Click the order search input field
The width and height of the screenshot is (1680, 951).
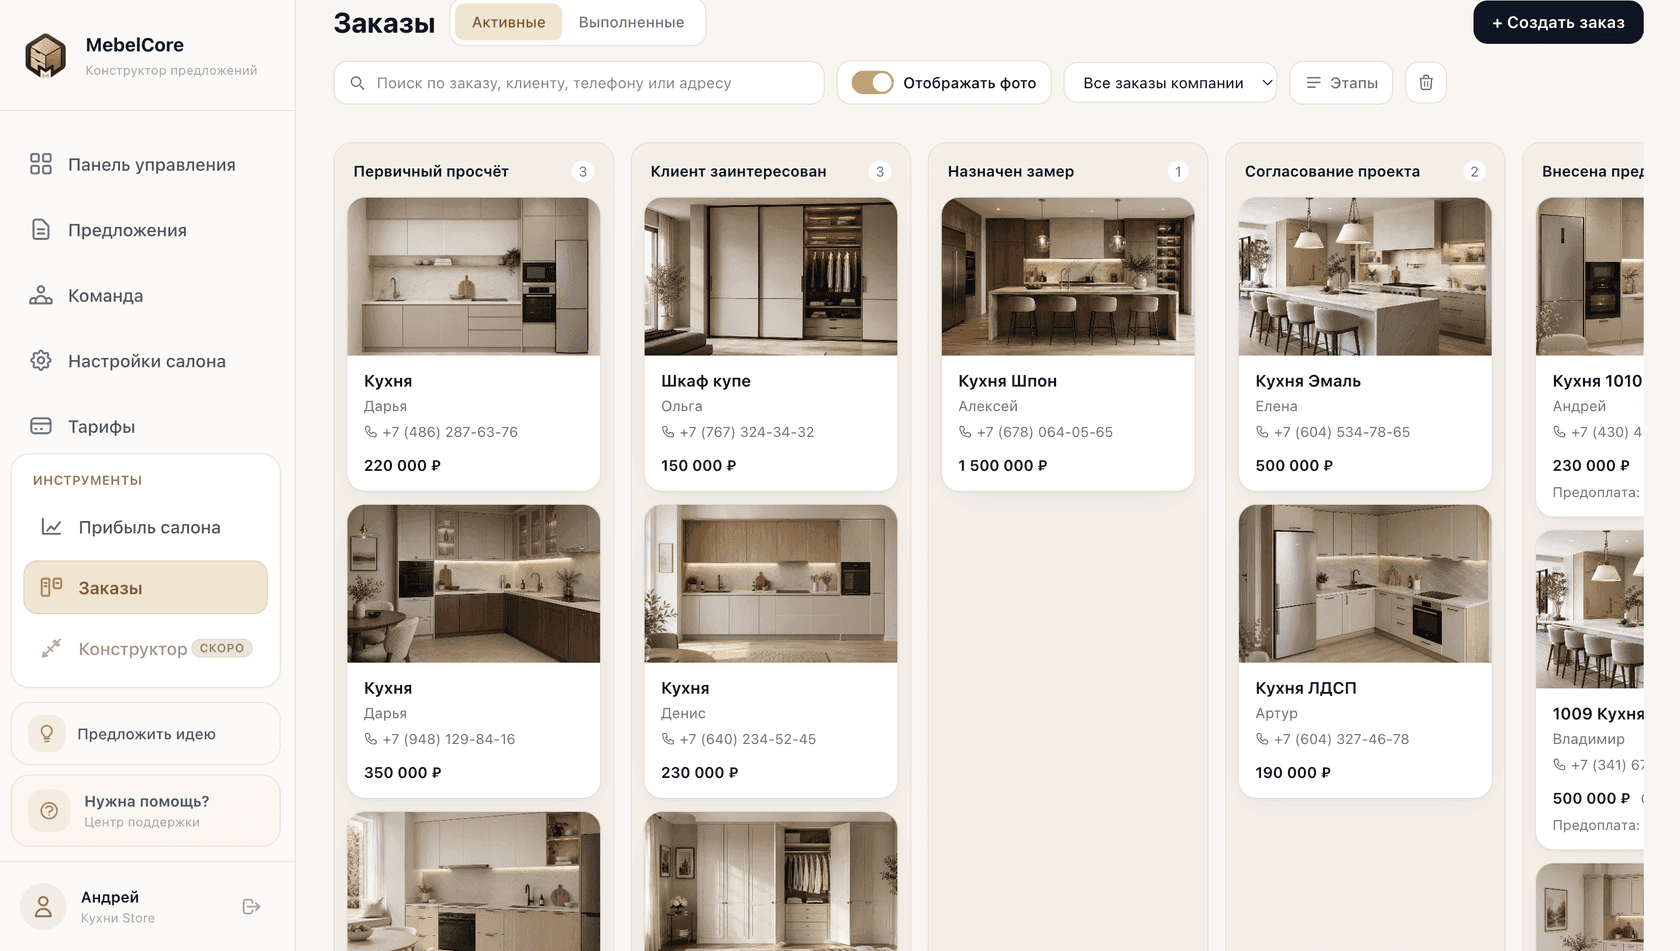(579, 83)
